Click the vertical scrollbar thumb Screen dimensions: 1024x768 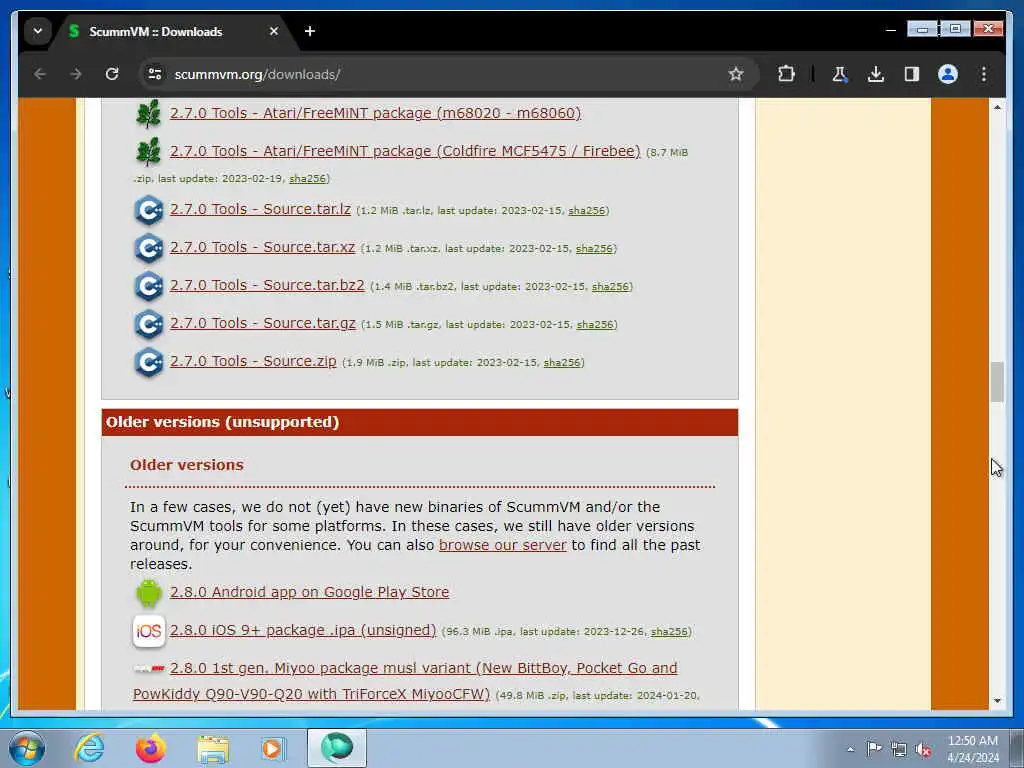(x=997, y=382)
